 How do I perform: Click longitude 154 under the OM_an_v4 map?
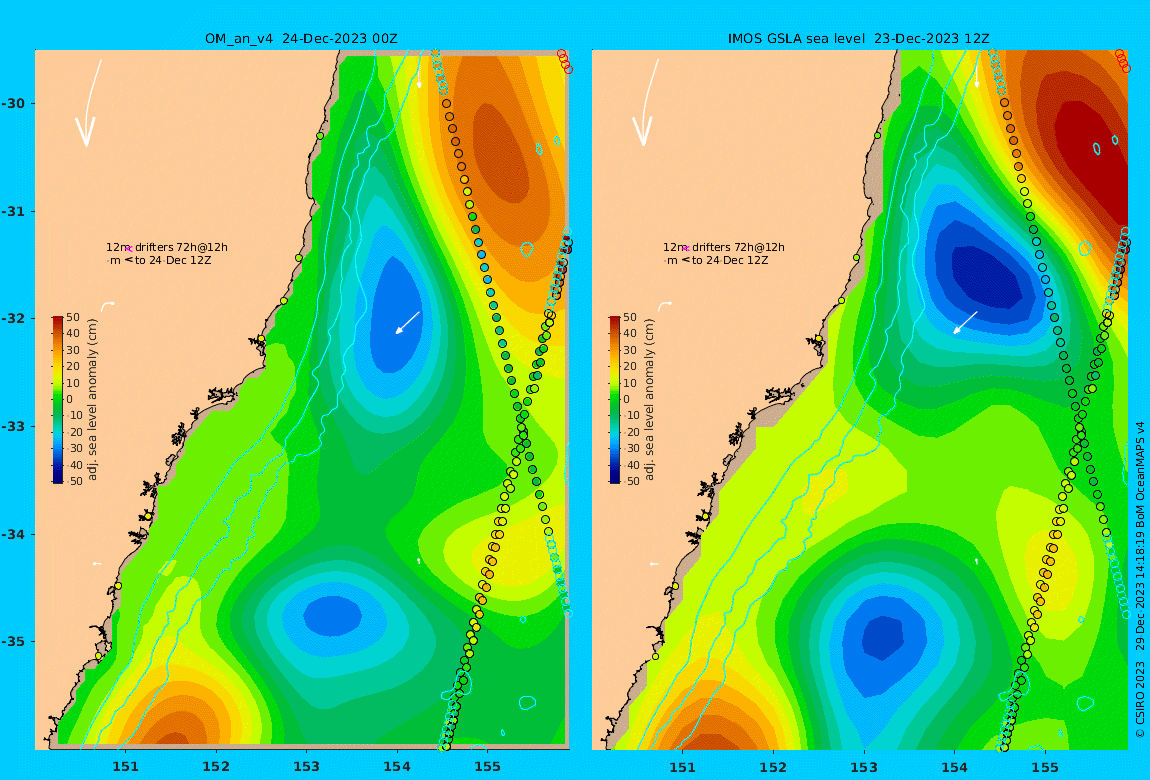[x=397, y=767]
